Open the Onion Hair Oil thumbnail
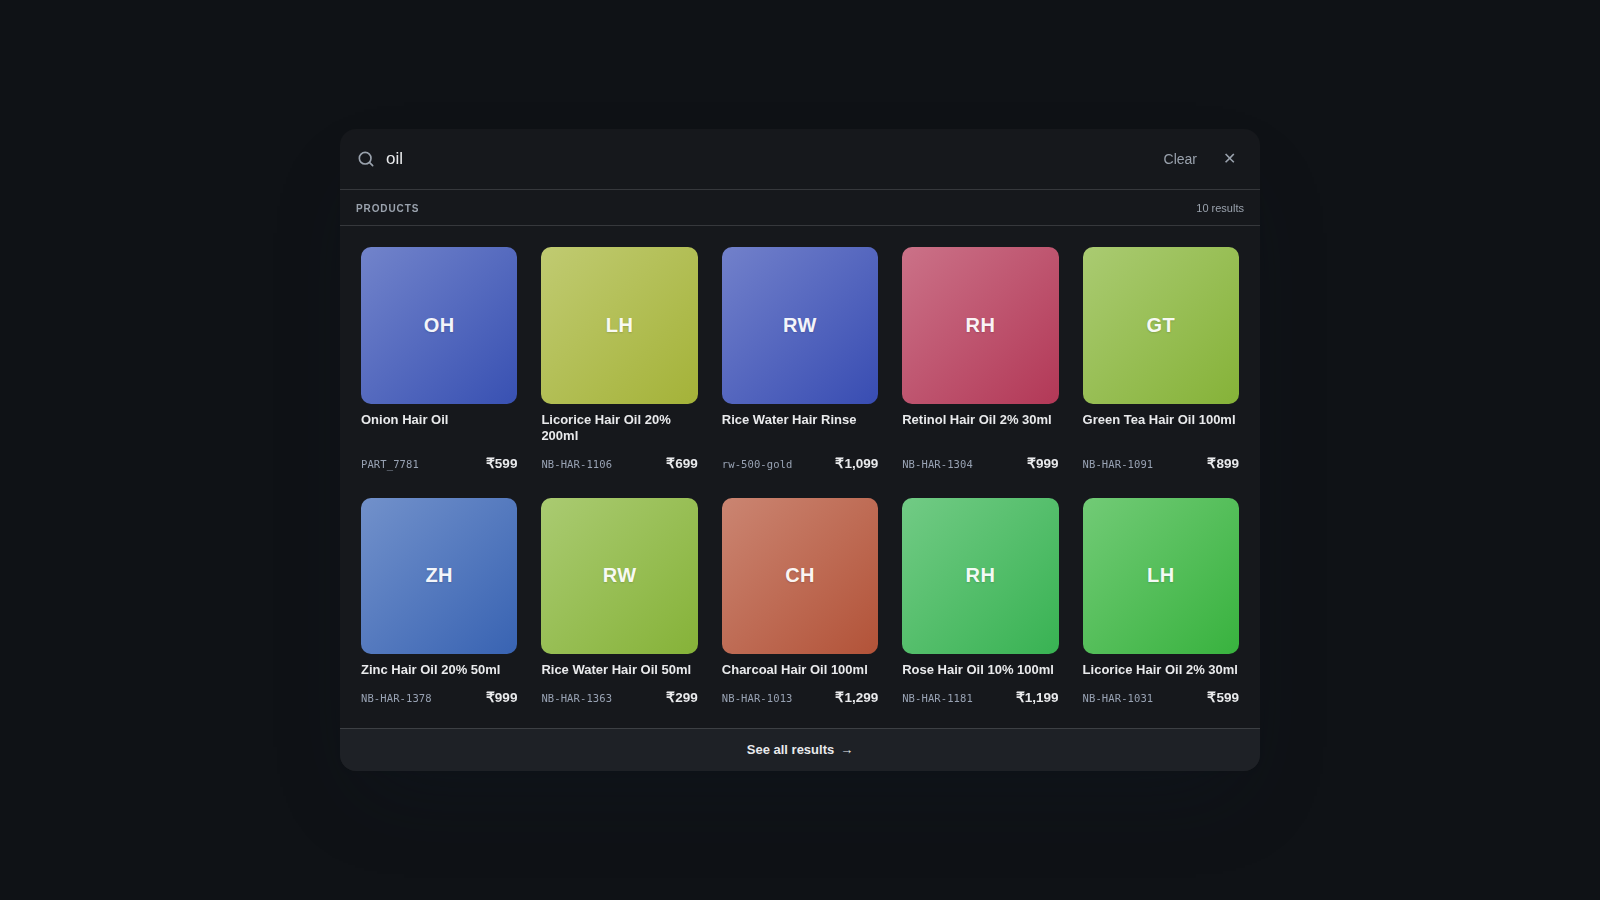The width and height of the screenshot is (1600, 900). (x=439, y=325)
